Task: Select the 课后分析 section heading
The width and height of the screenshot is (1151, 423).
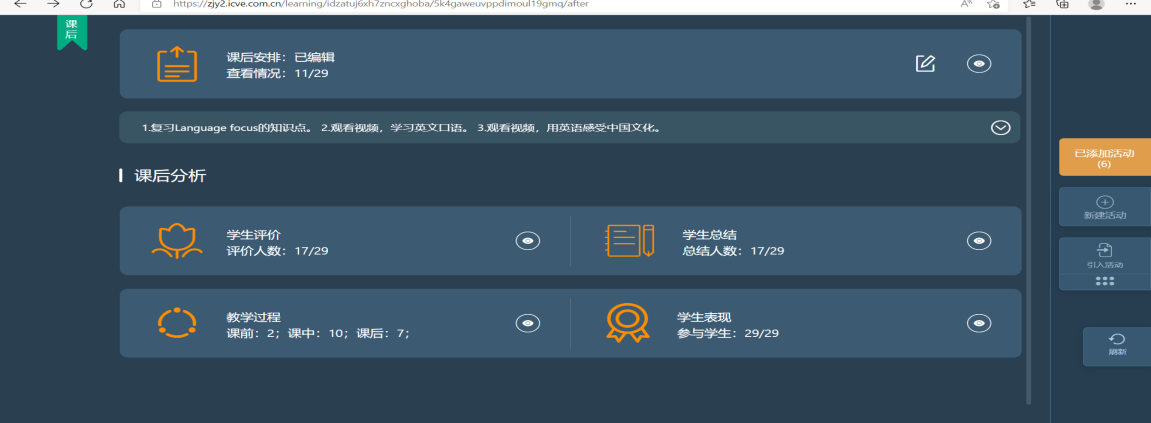Action: point(170,176)
